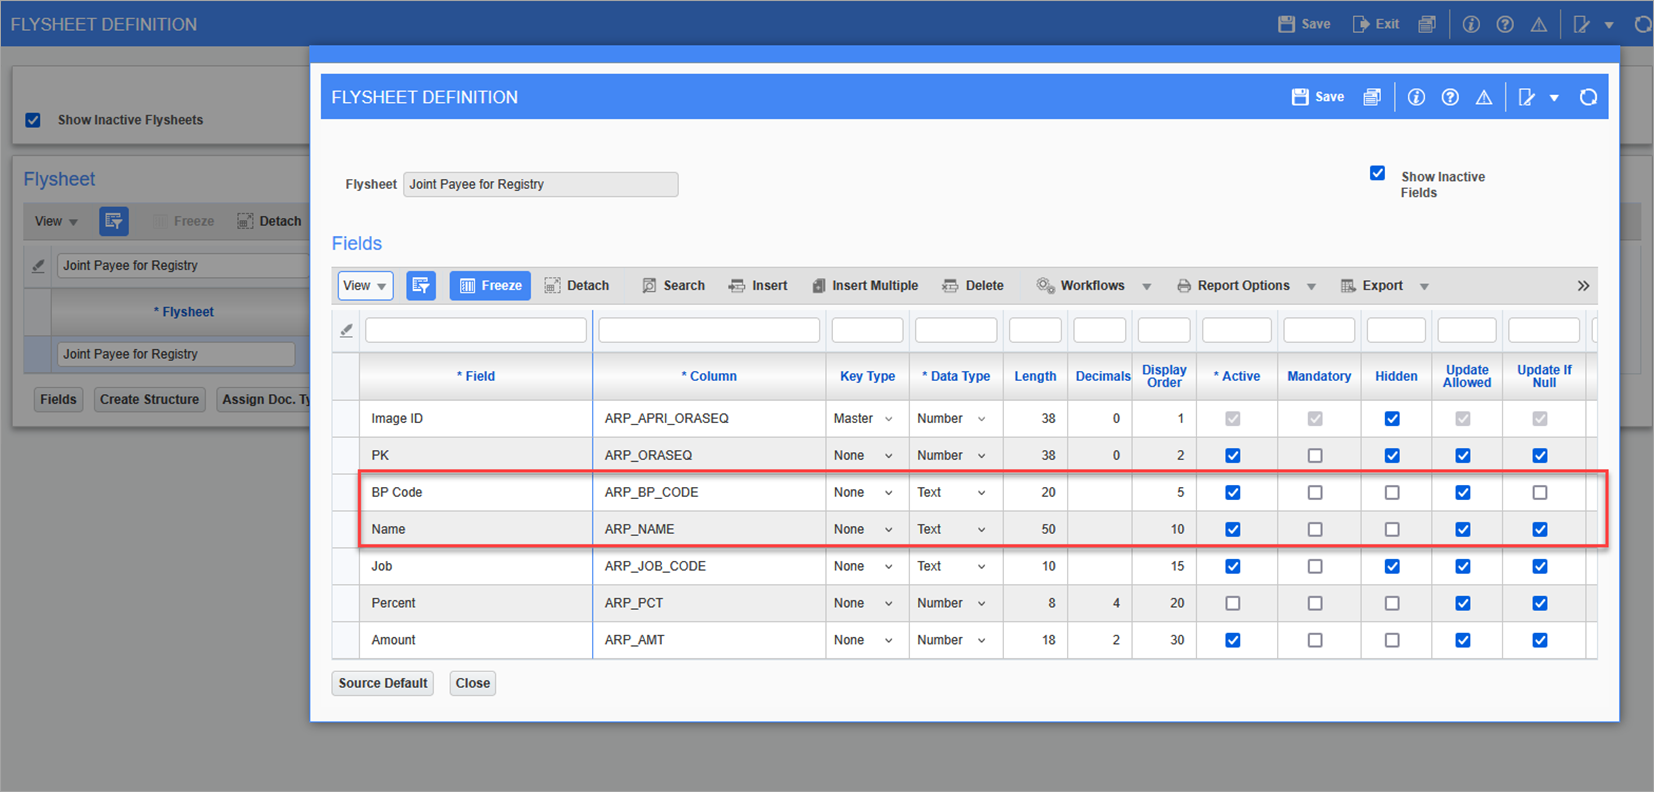
Task: Expand the toolbar overflow double chevron
Action: point(1583,286)
